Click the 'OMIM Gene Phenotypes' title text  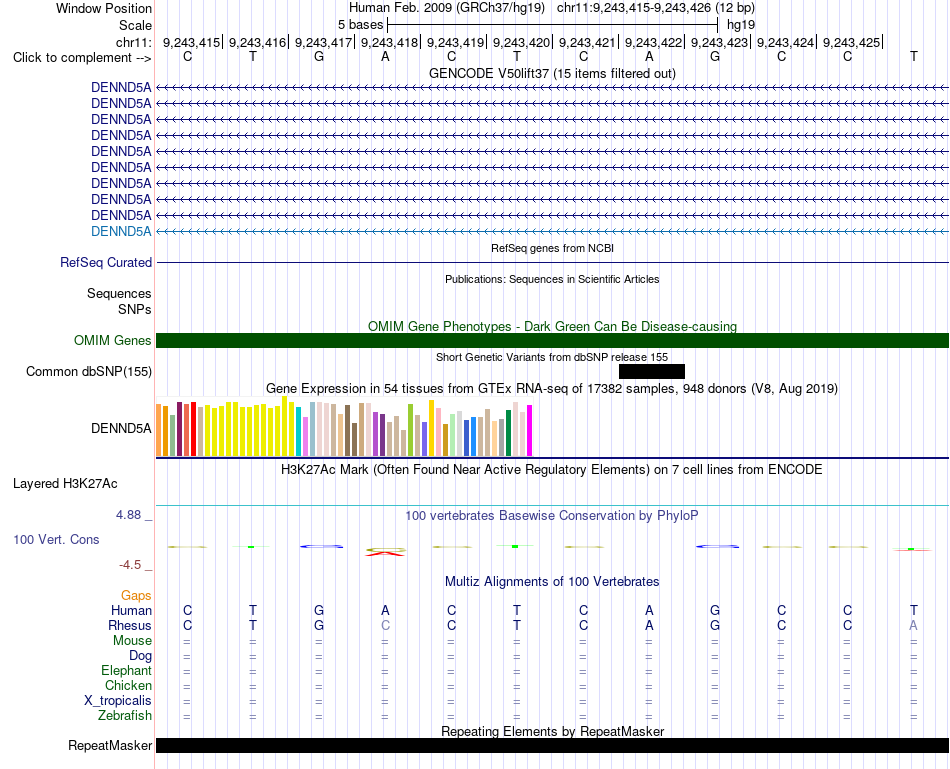coord(553,327)
